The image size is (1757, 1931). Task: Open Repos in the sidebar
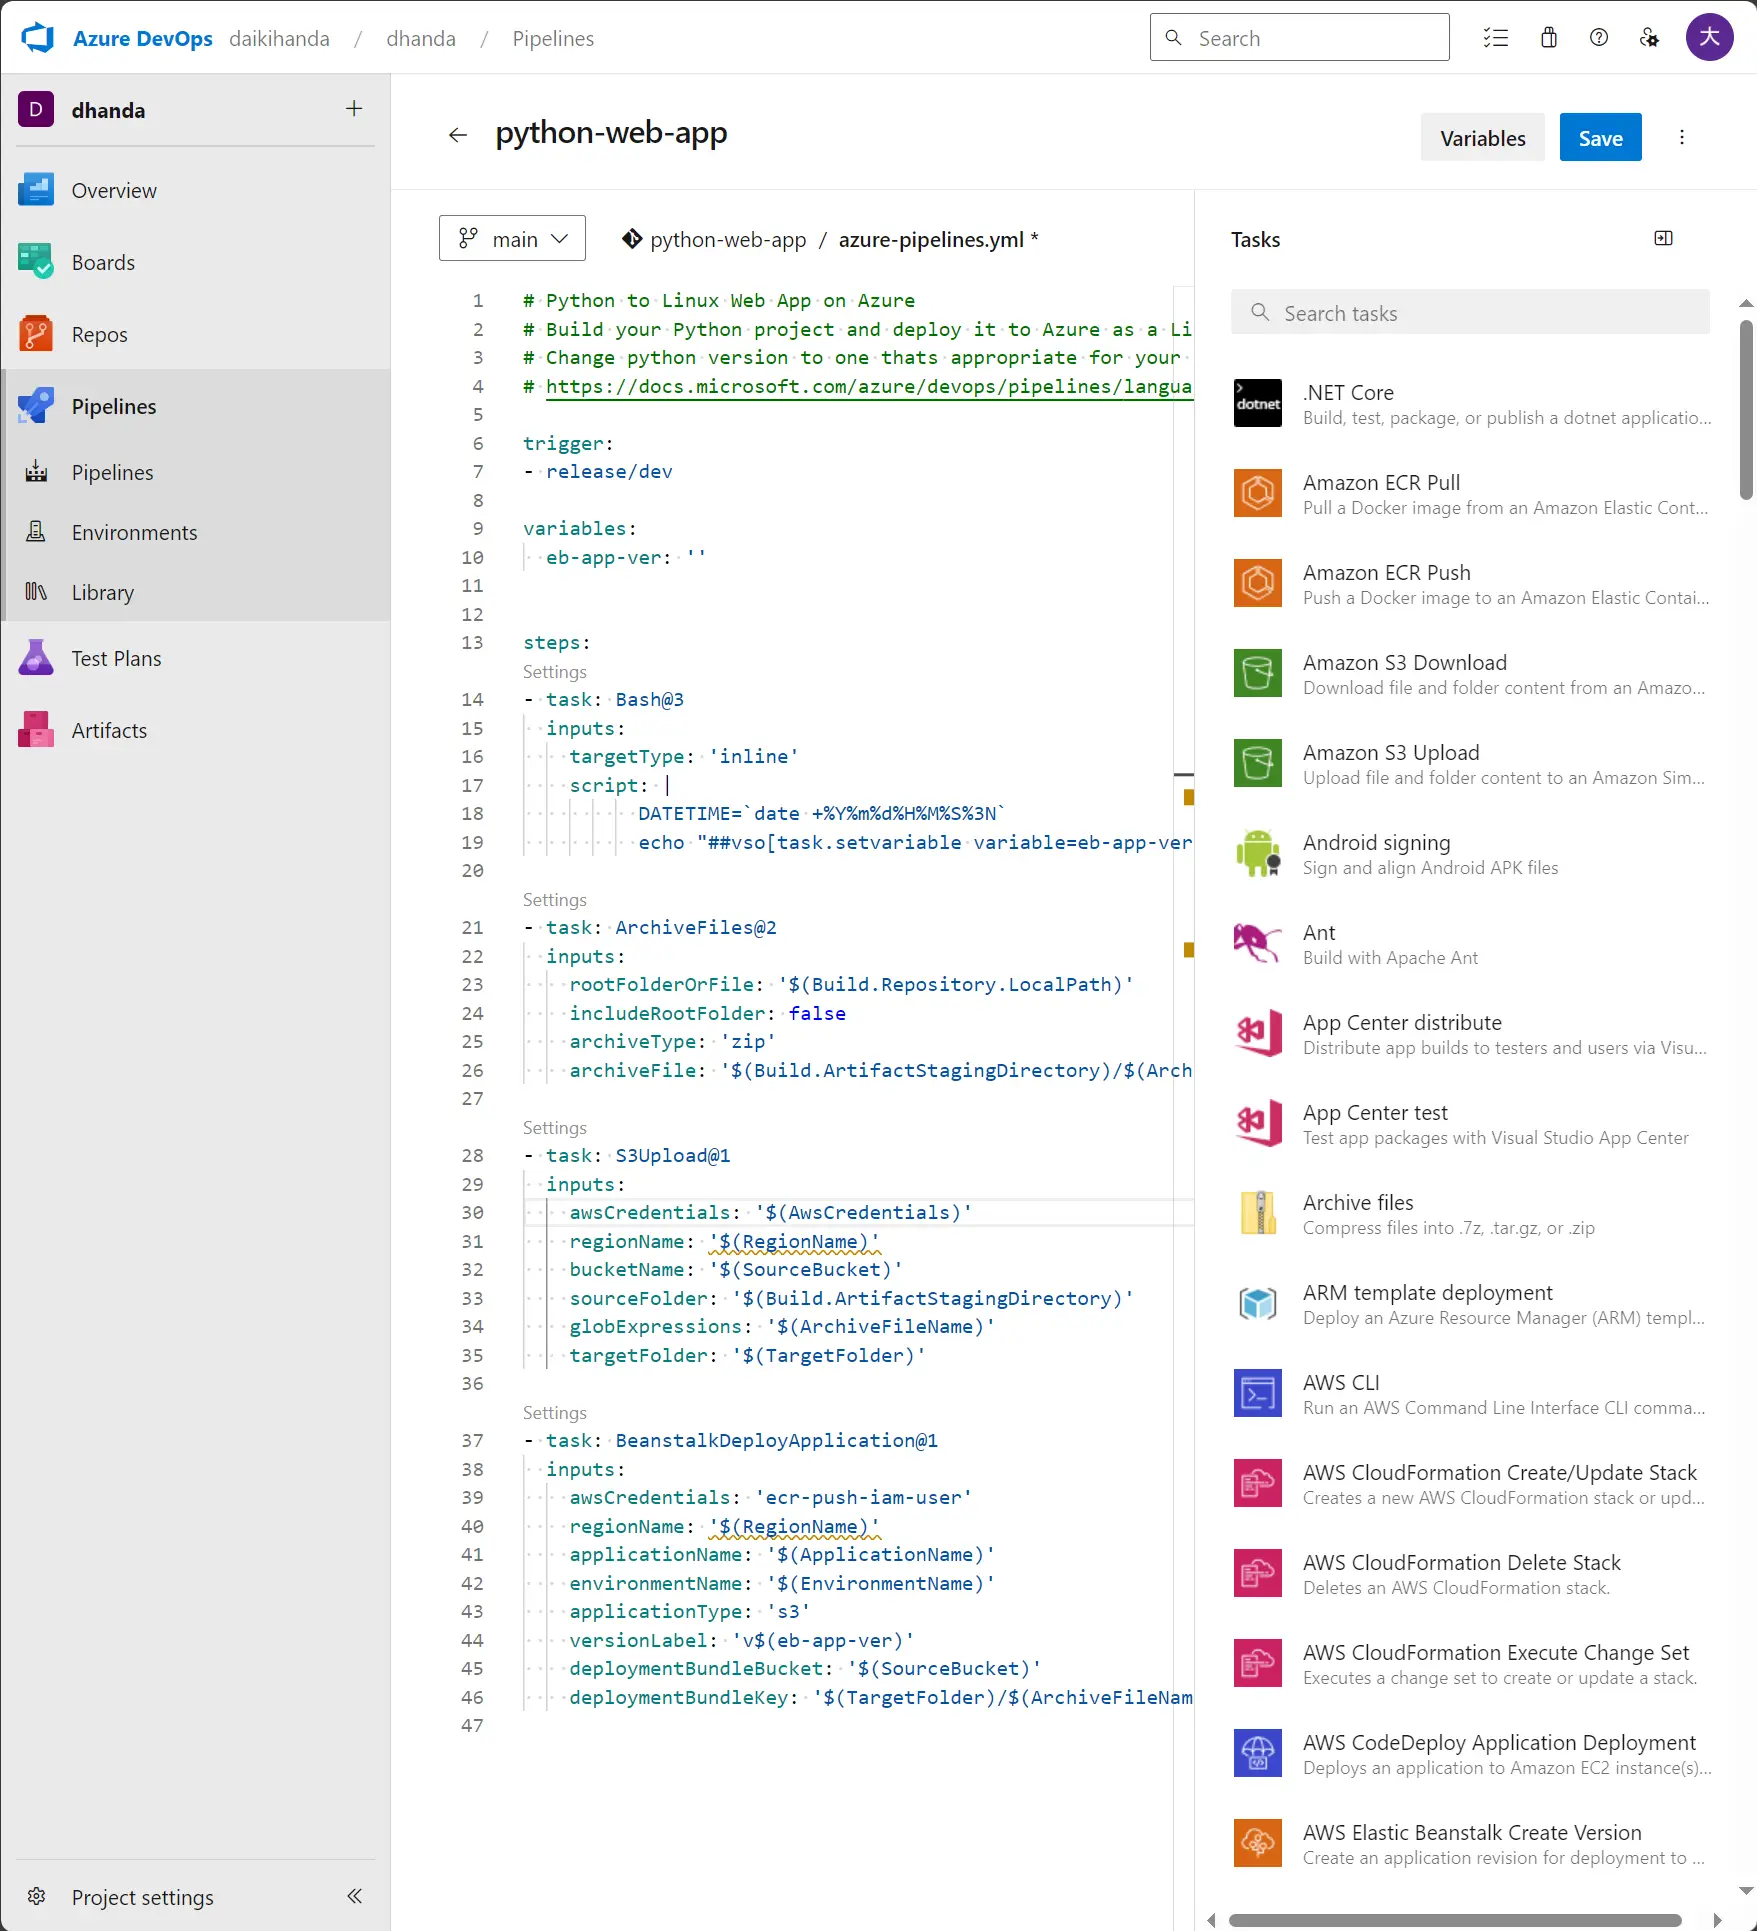(196, 334)
